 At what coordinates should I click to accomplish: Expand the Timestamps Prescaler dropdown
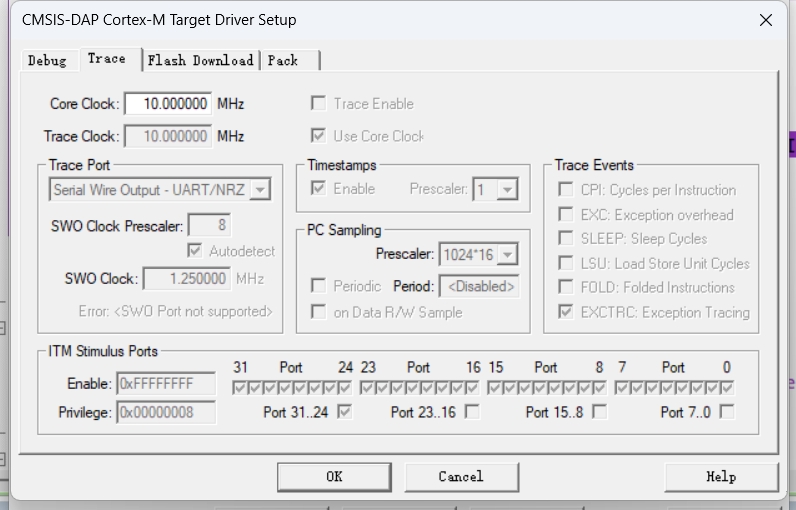pos(507,189)
